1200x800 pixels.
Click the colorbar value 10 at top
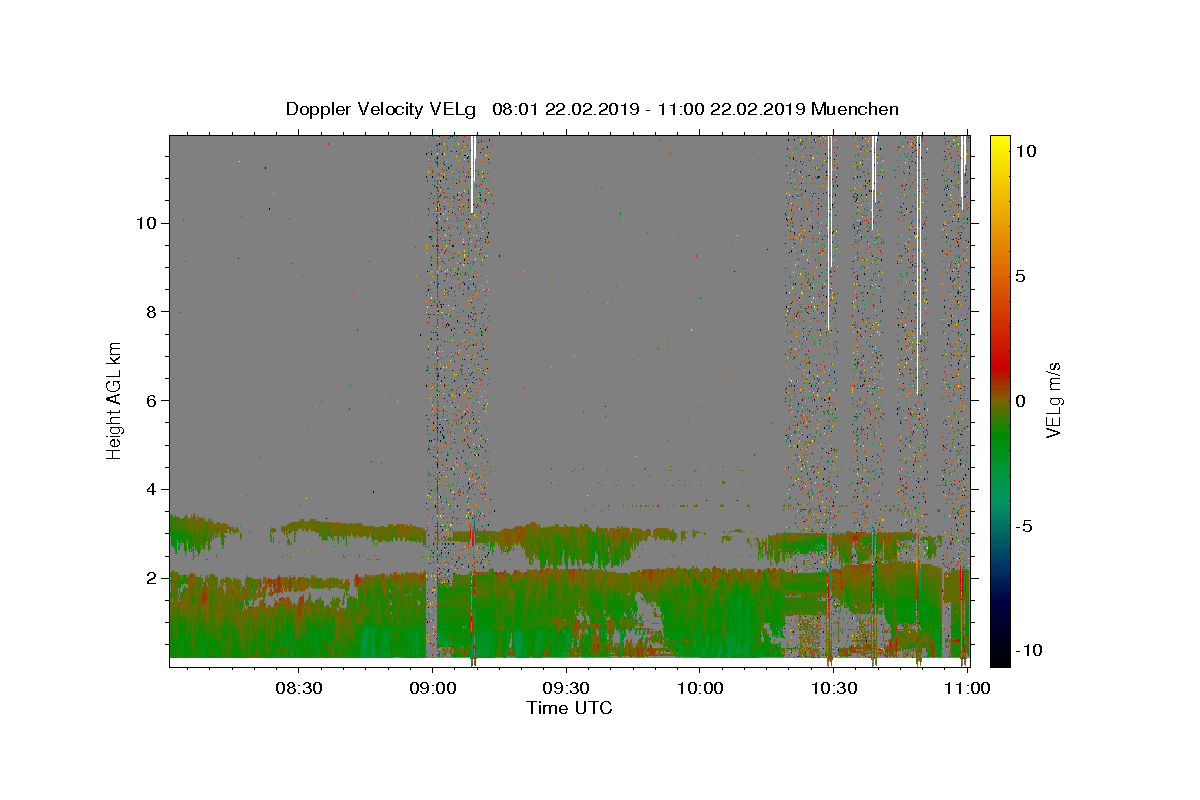pos(1025,150)
